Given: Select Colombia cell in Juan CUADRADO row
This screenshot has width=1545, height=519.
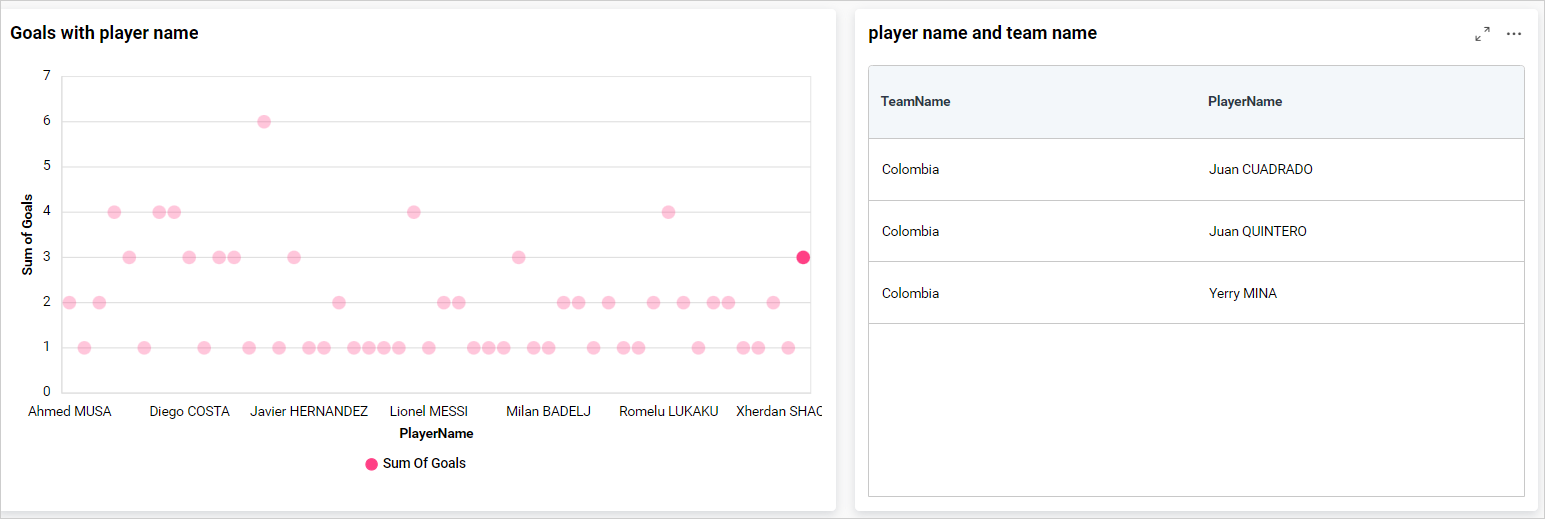Looking at the screenshot, I should click(910, 170).
